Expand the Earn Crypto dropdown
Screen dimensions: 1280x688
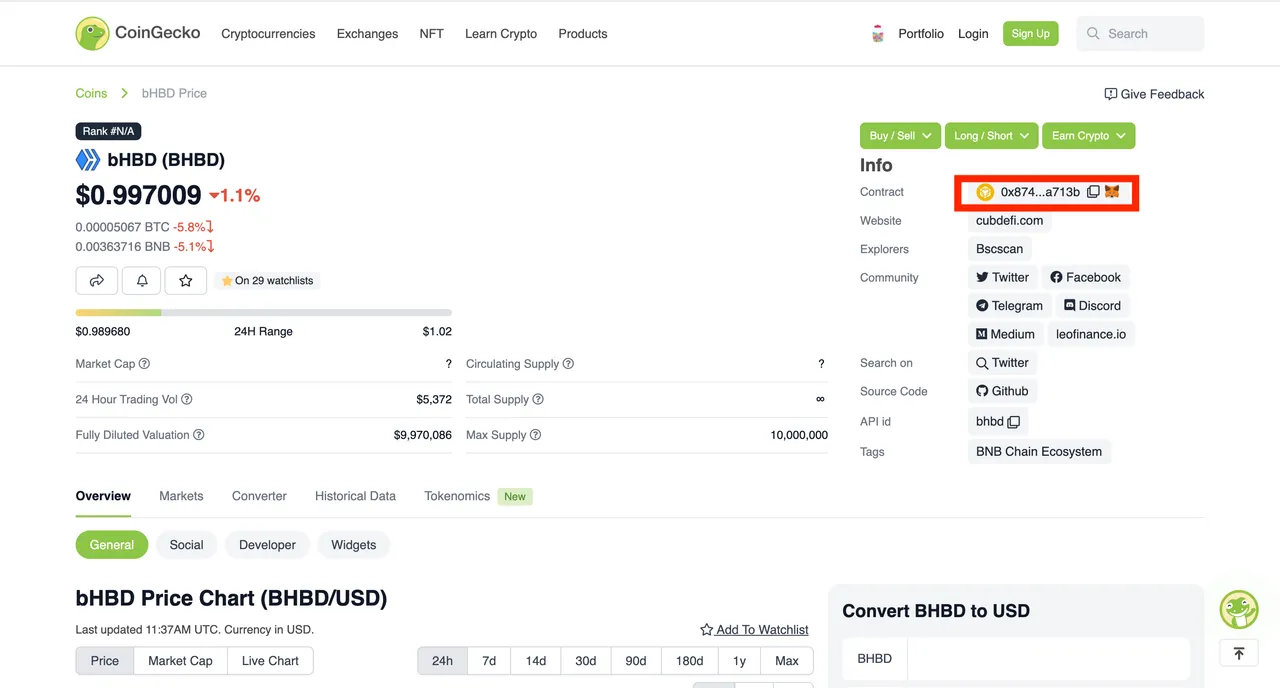[1088, 136]
